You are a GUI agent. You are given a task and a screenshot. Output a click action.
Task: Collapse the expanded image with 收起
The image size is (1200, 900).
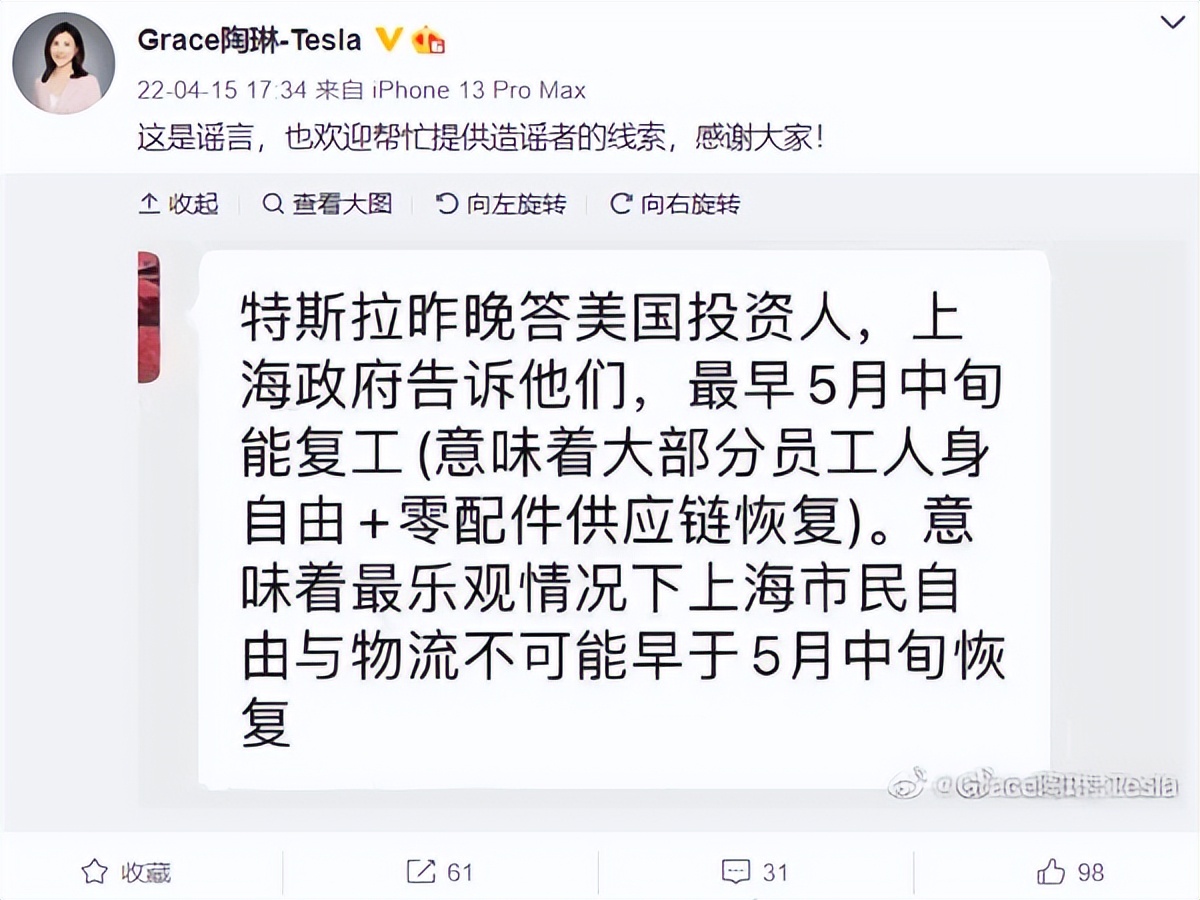click(178, 205)
